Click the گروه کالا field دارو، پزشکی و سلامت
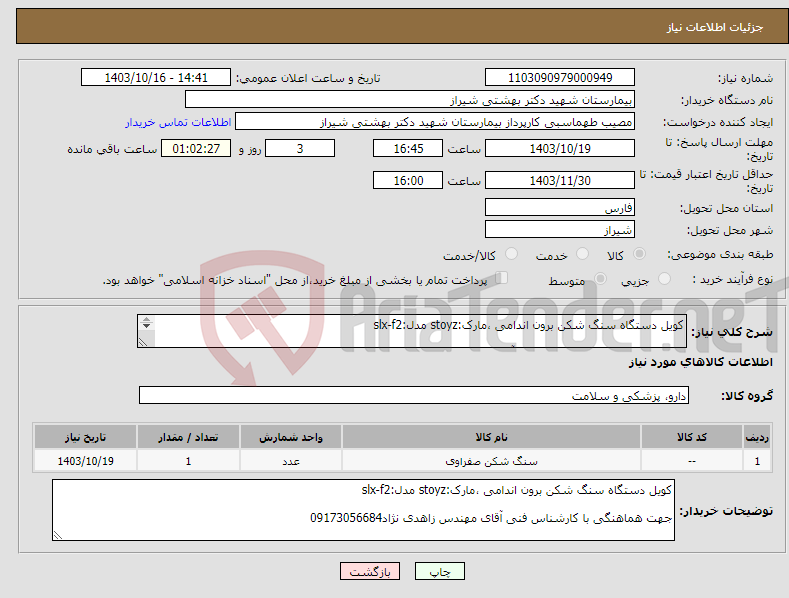This screenshot has height=598, width=789. click(x=414, y=396)
